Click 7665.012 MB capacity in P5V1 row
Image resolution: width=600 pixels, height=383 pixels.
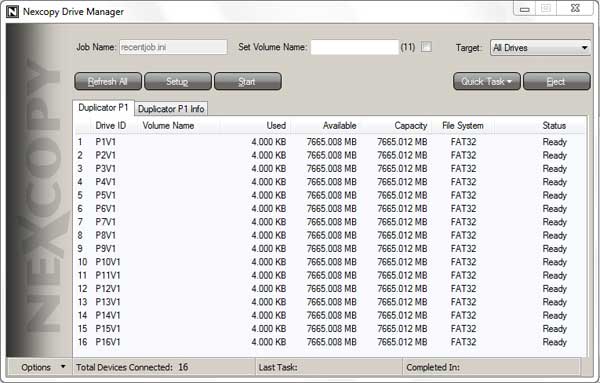point(402,196)
